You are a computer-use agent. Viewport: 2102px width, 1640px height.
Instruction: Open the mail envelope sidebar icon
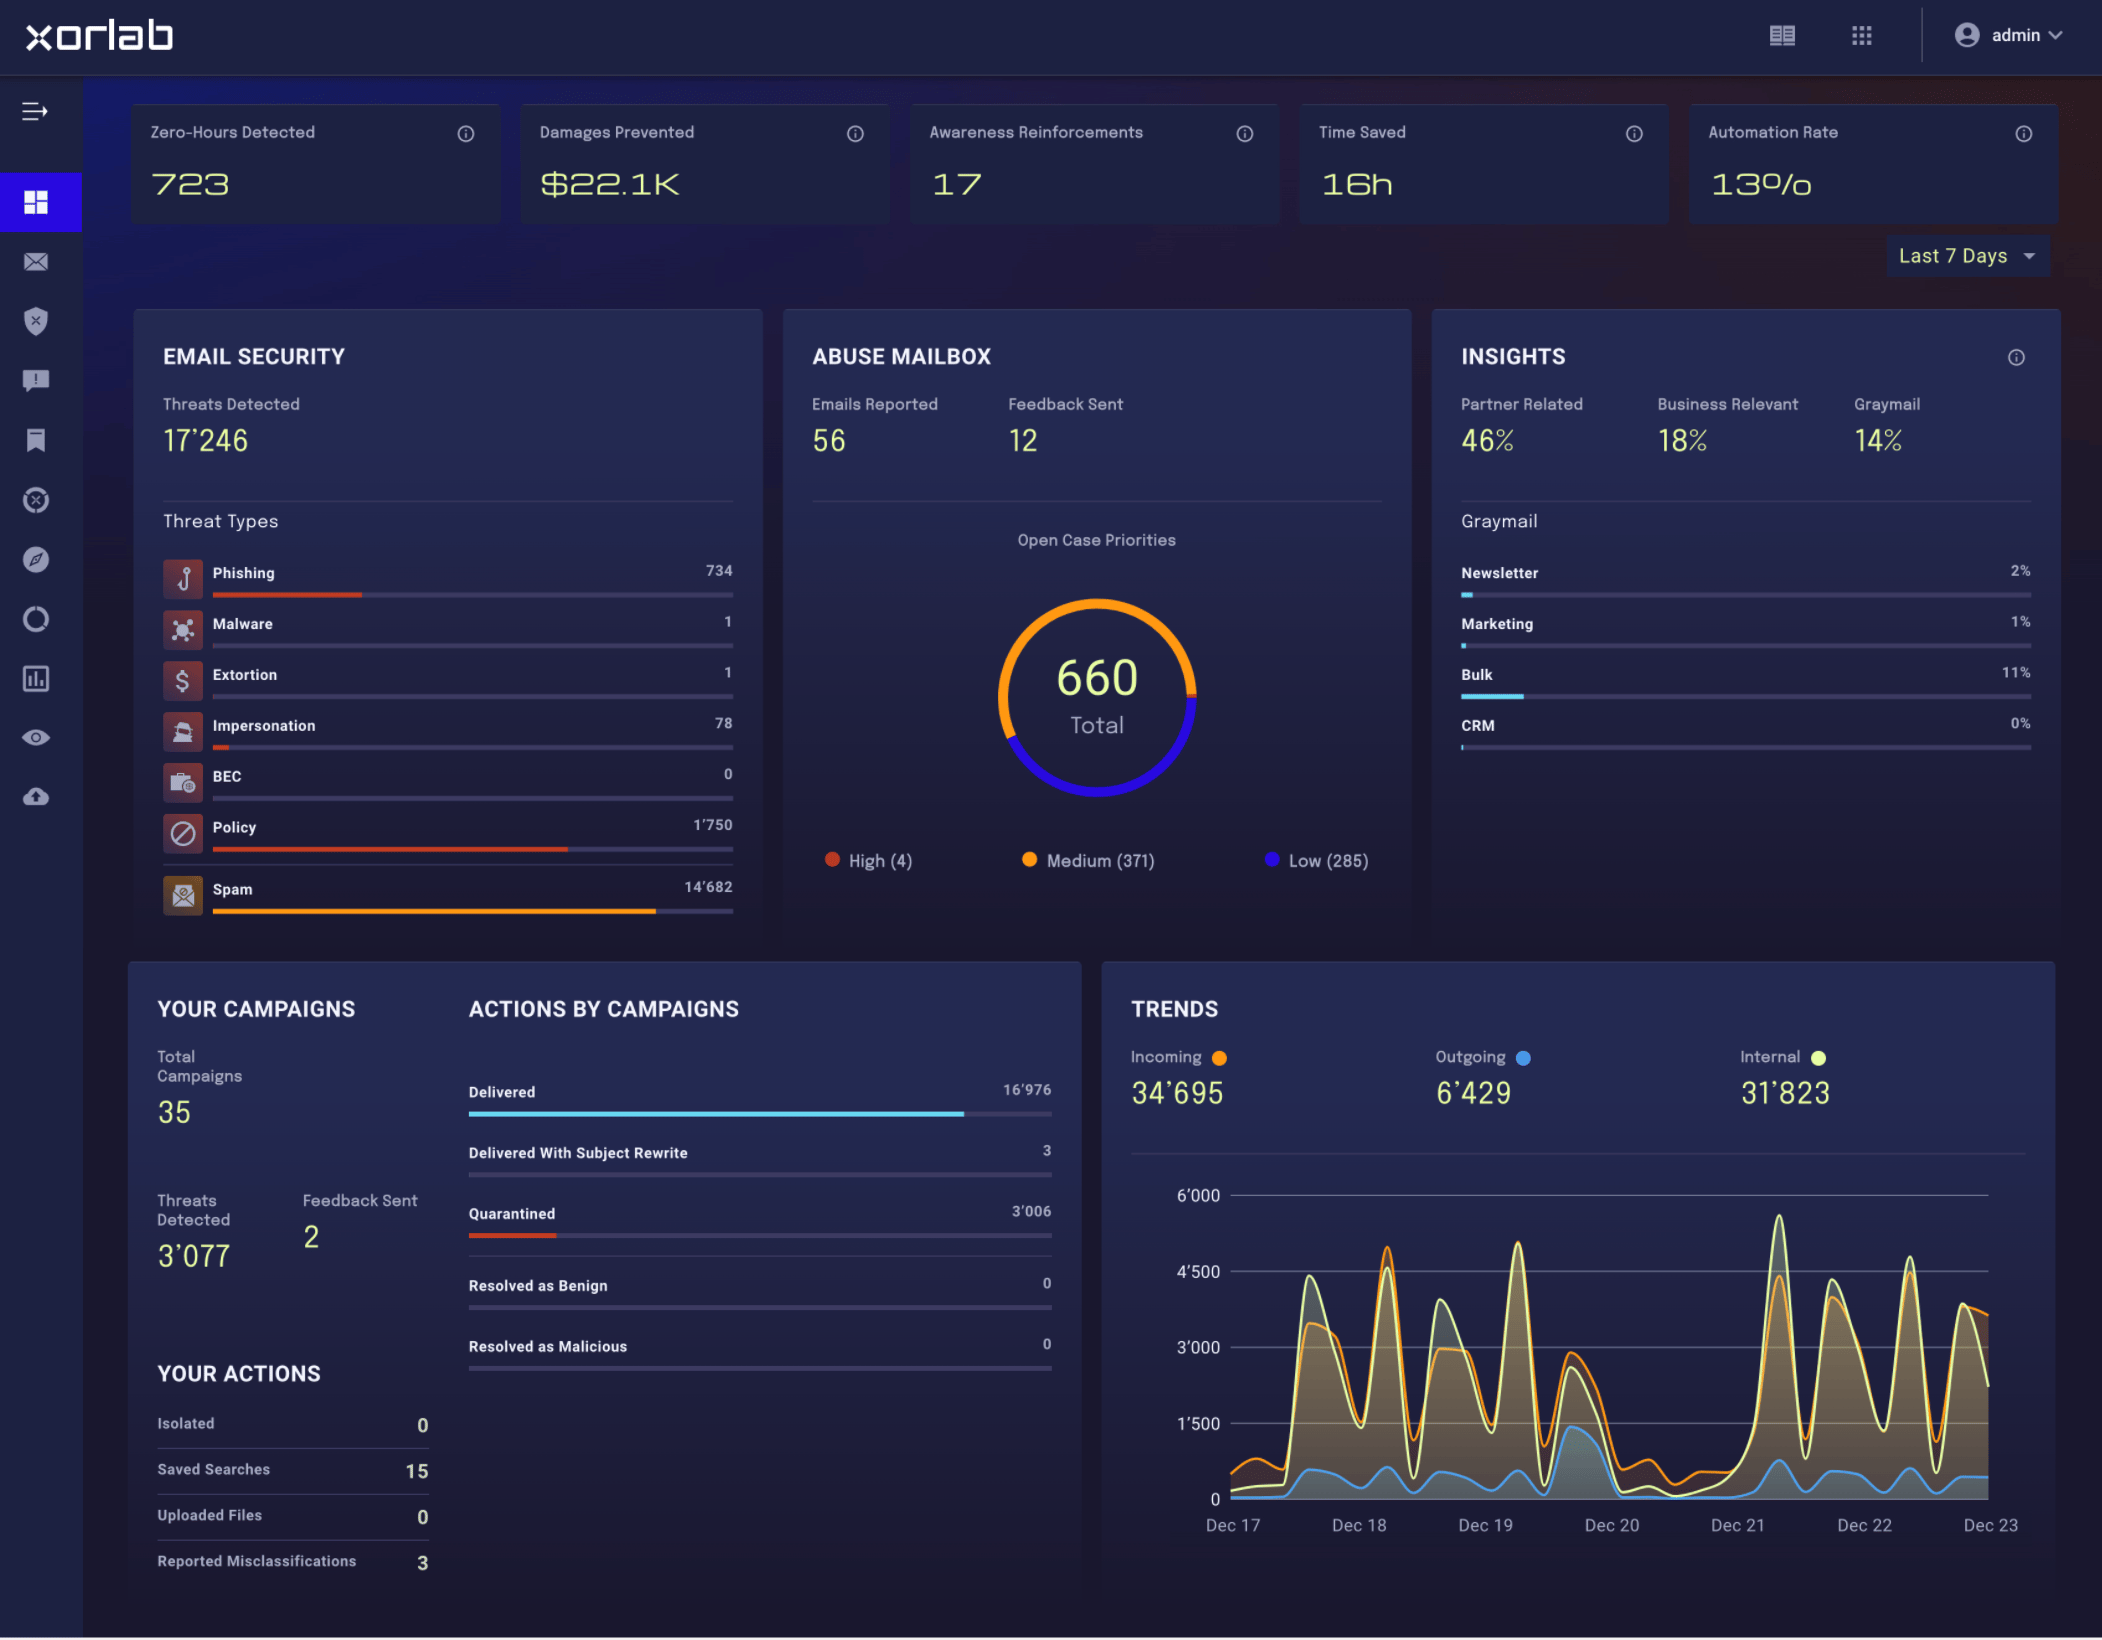36,262
